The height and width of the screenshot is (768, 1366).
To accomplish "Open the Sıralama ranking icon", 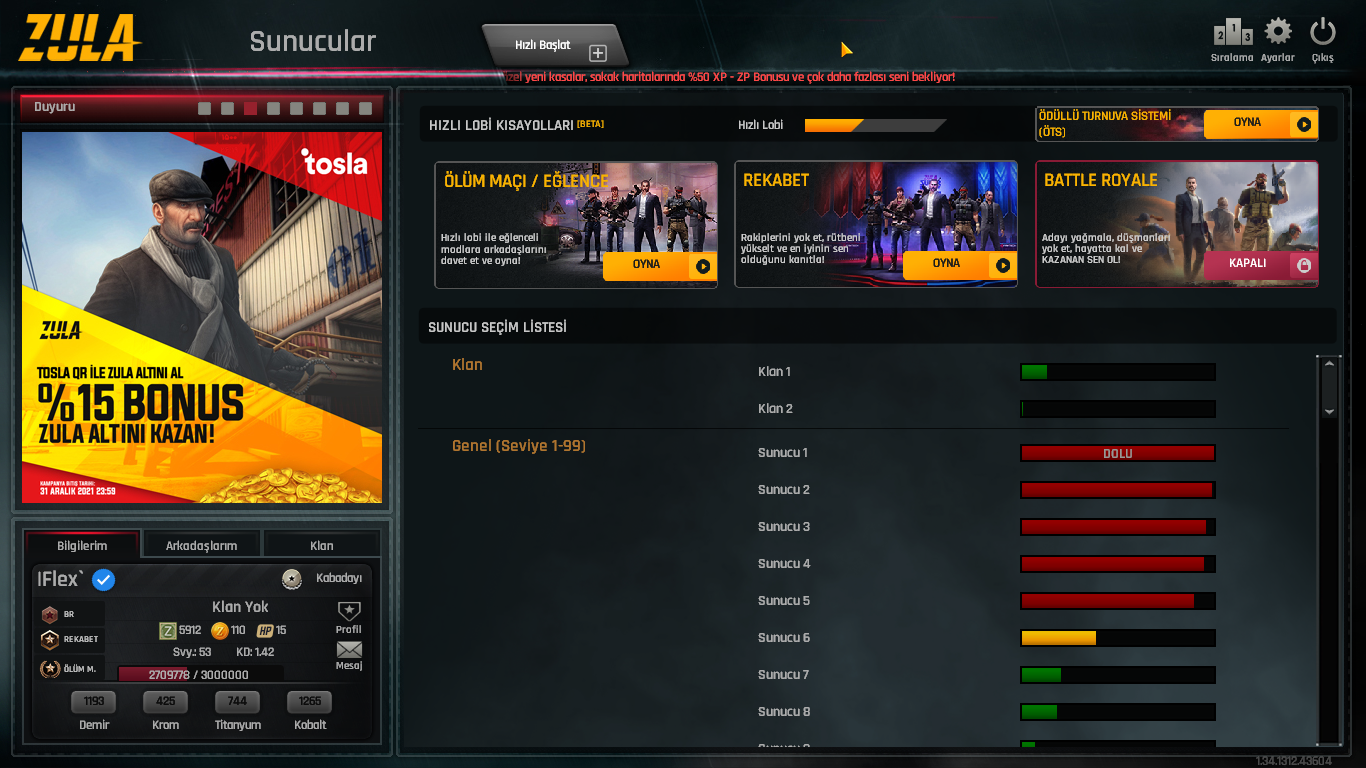I will 1232,33.
